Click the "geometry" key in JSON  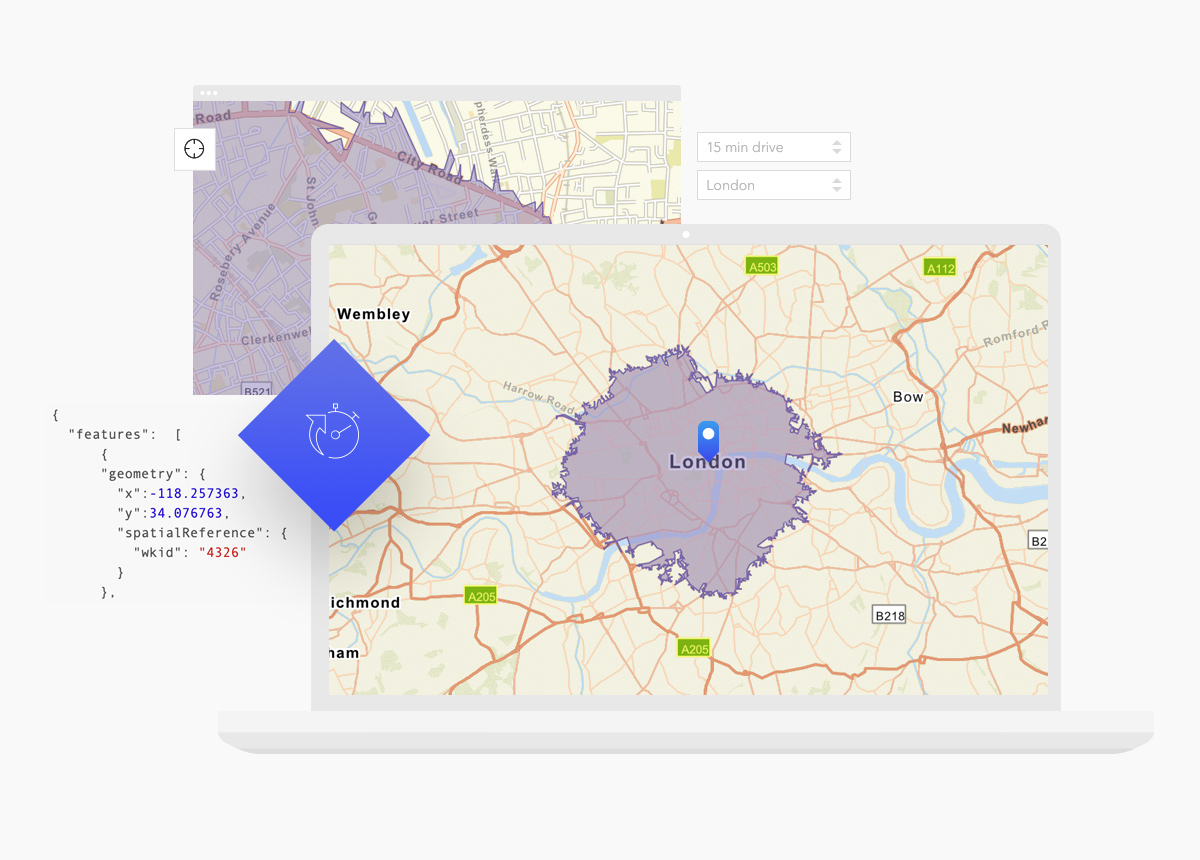click(x=140, y=473)
